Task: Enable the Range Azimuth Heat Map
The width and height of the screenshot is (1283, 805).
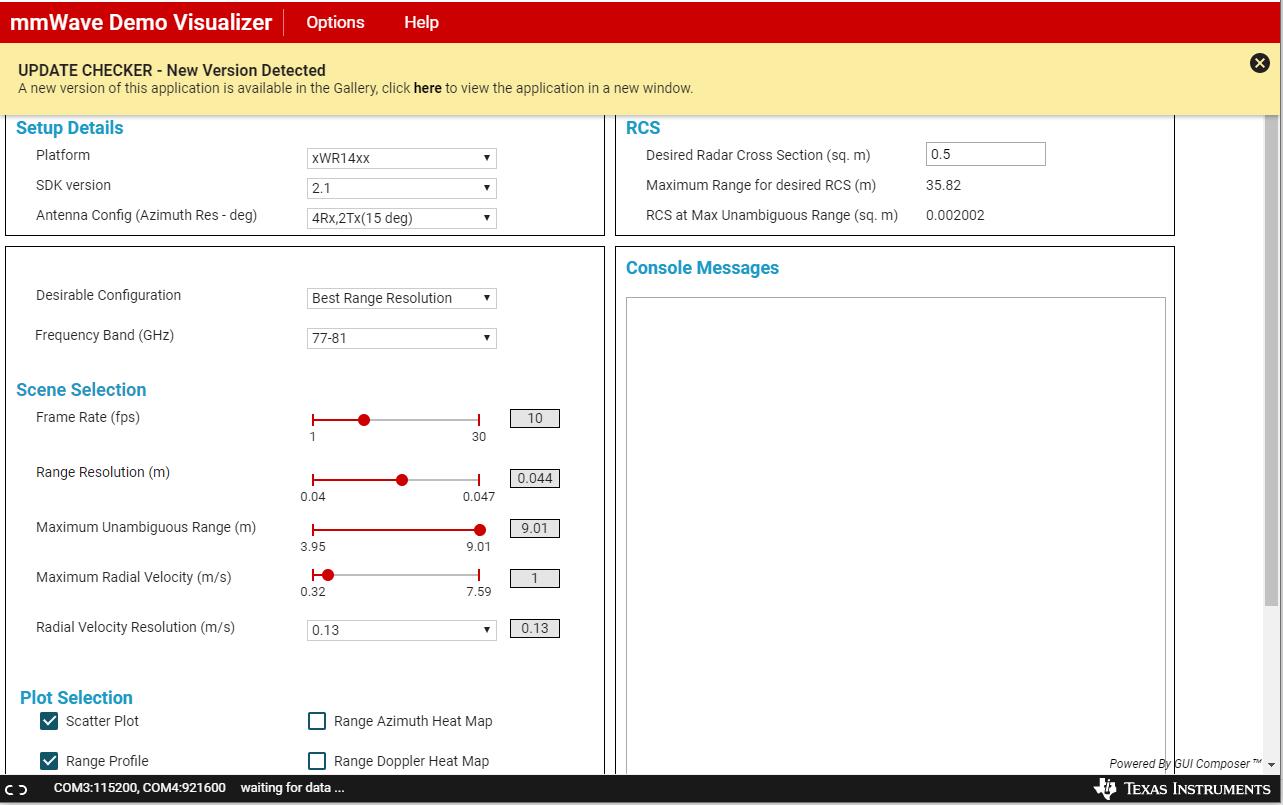Action: pos(317,721)
